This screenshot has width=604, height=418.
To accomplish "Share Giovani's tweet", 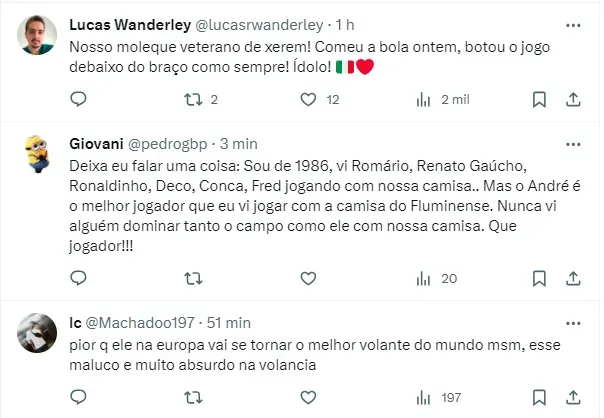I will [x=573, y=279].
